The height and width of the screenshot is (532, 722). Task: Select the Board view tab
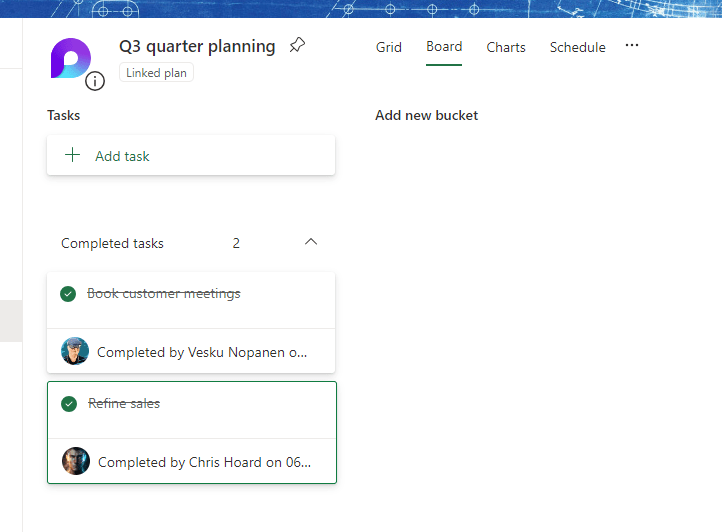[x=444, y=47]
